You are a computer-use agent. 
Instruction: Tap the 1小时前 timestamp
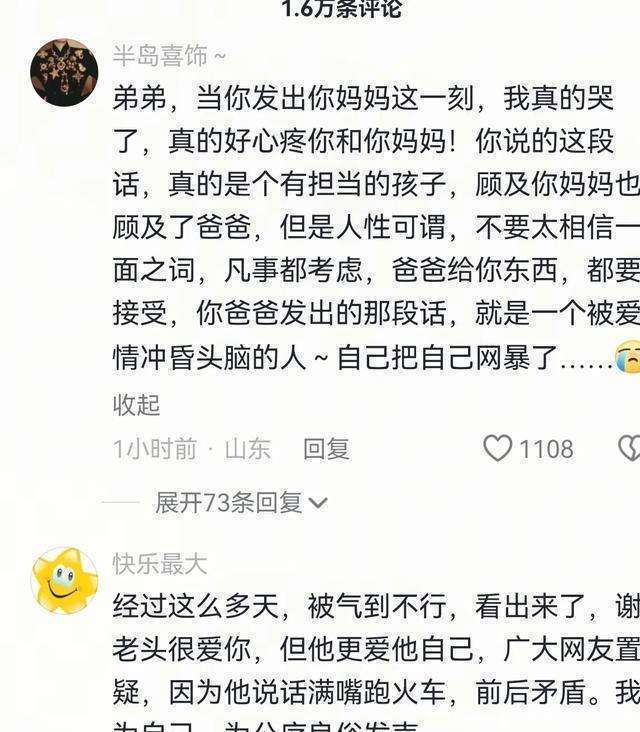coord(155,449)
